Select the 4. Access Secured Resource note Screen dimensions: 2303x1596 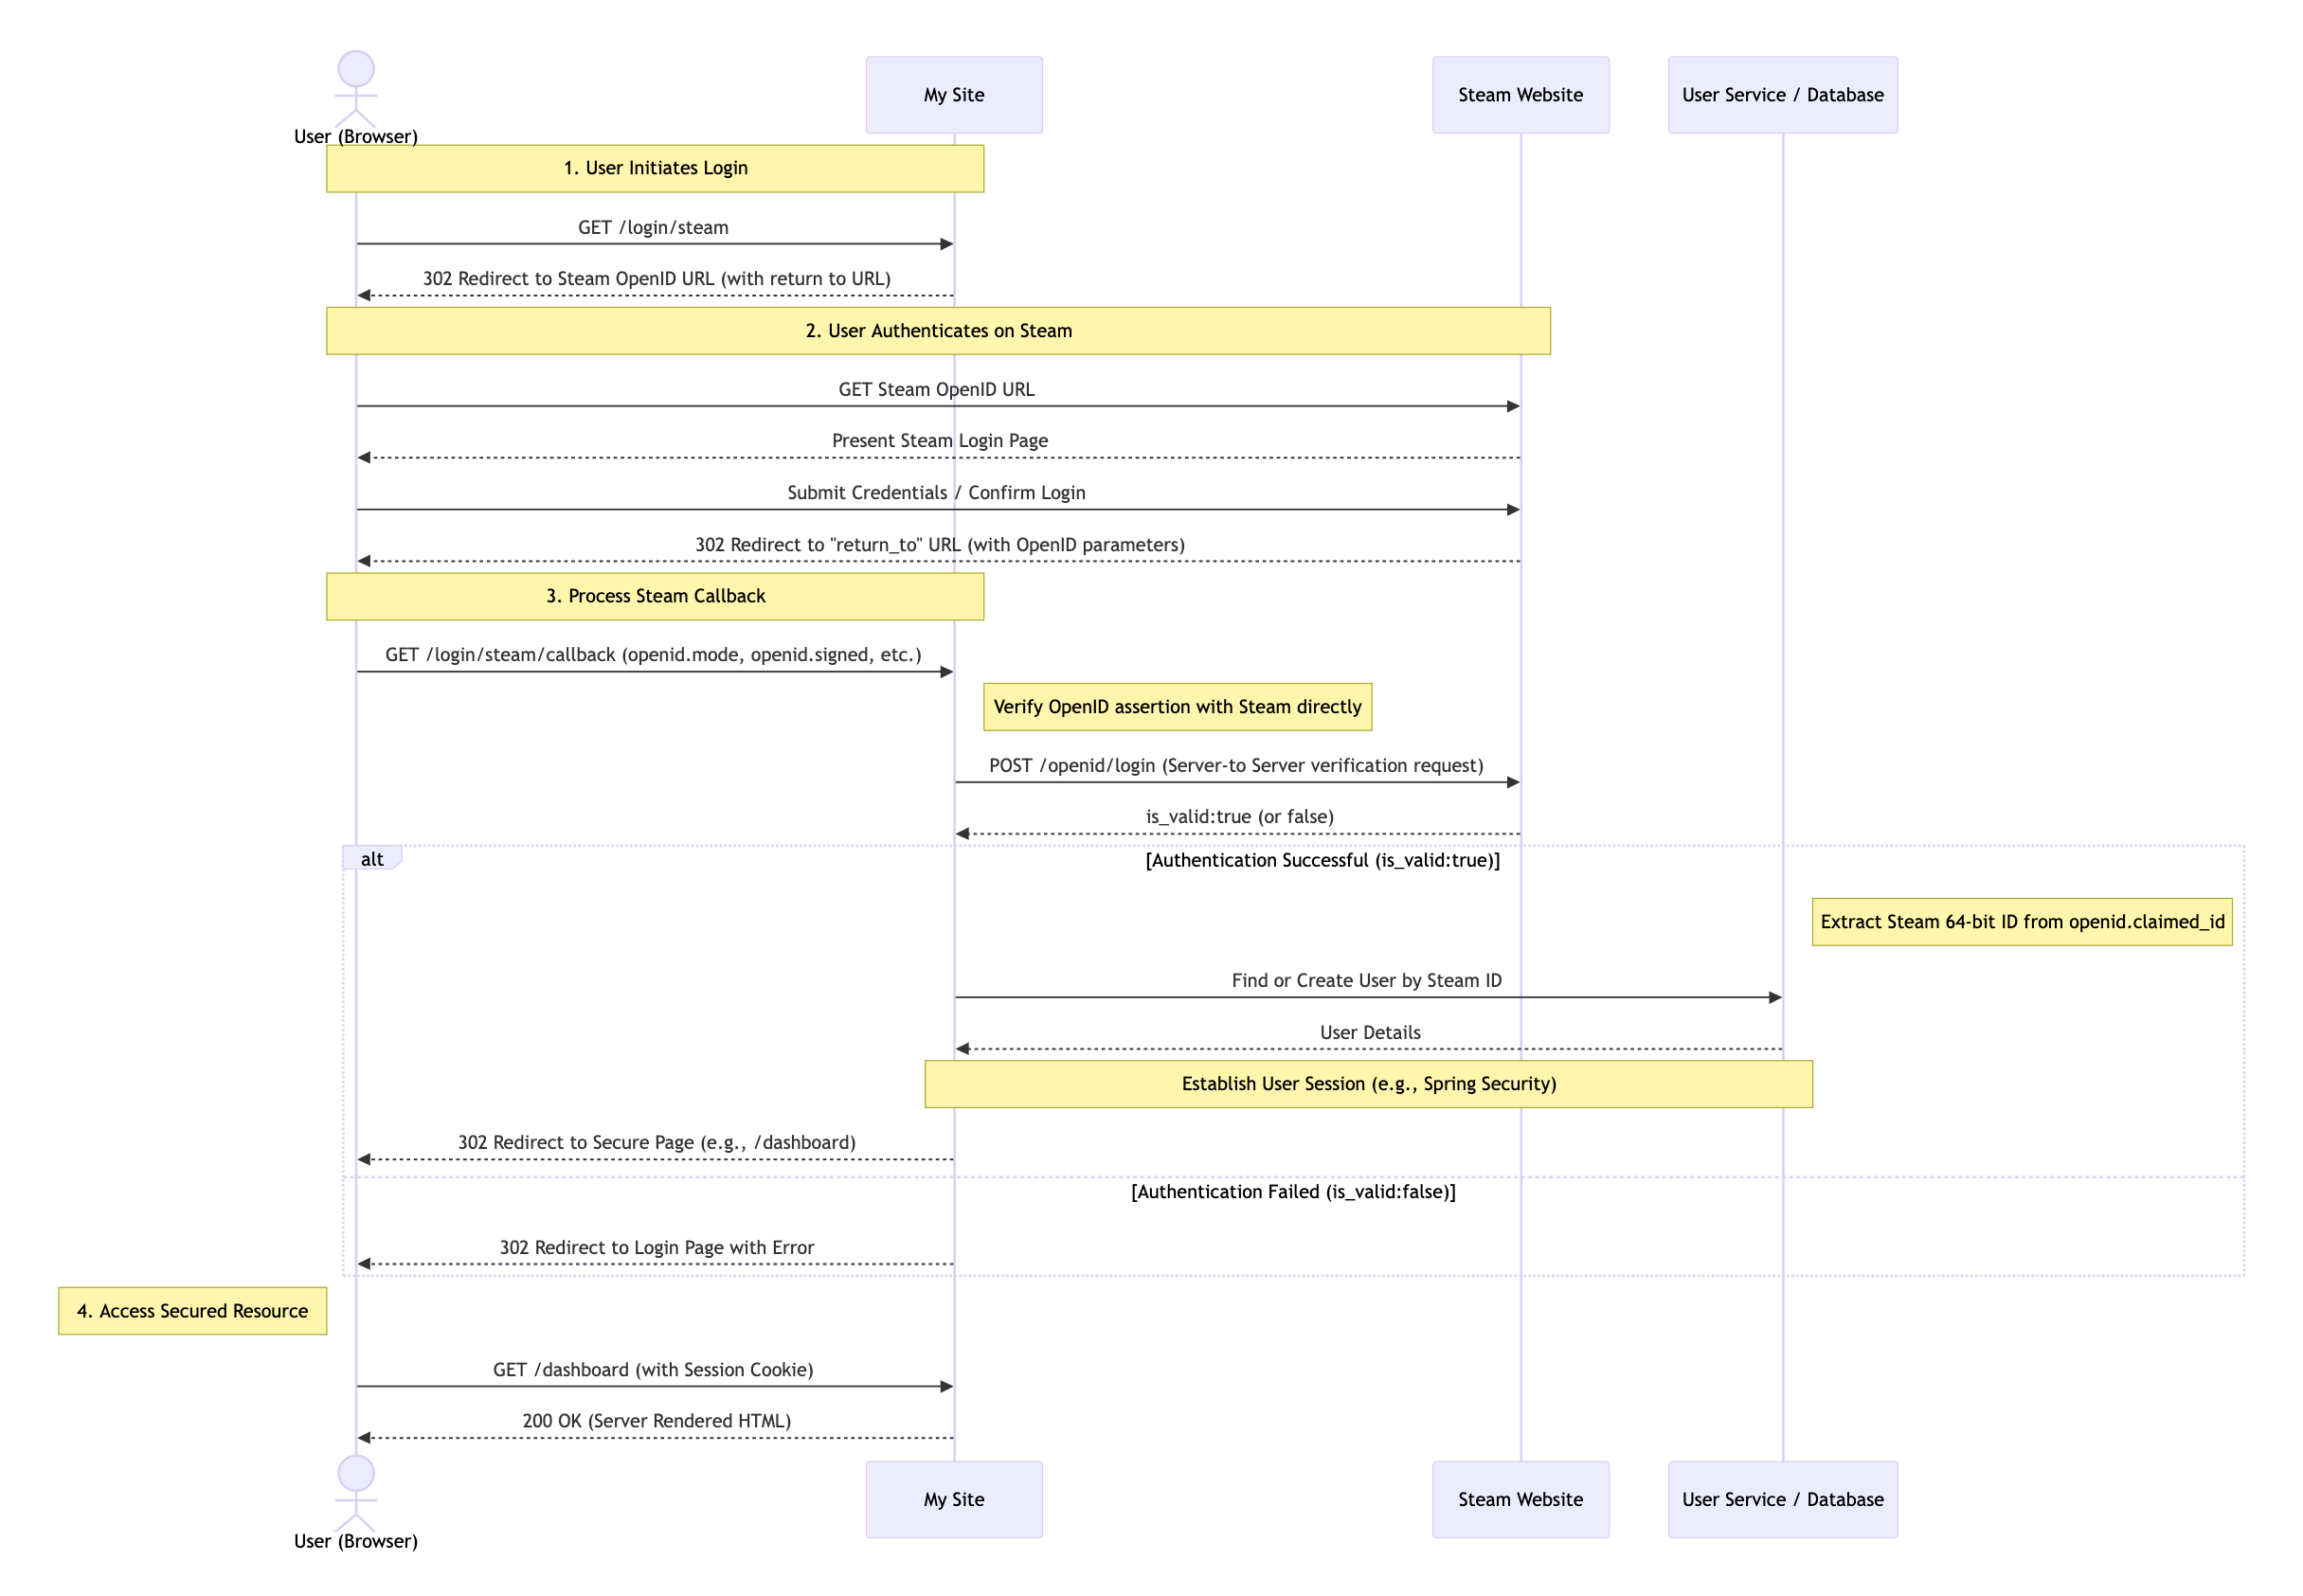[x=192, y=1311]
